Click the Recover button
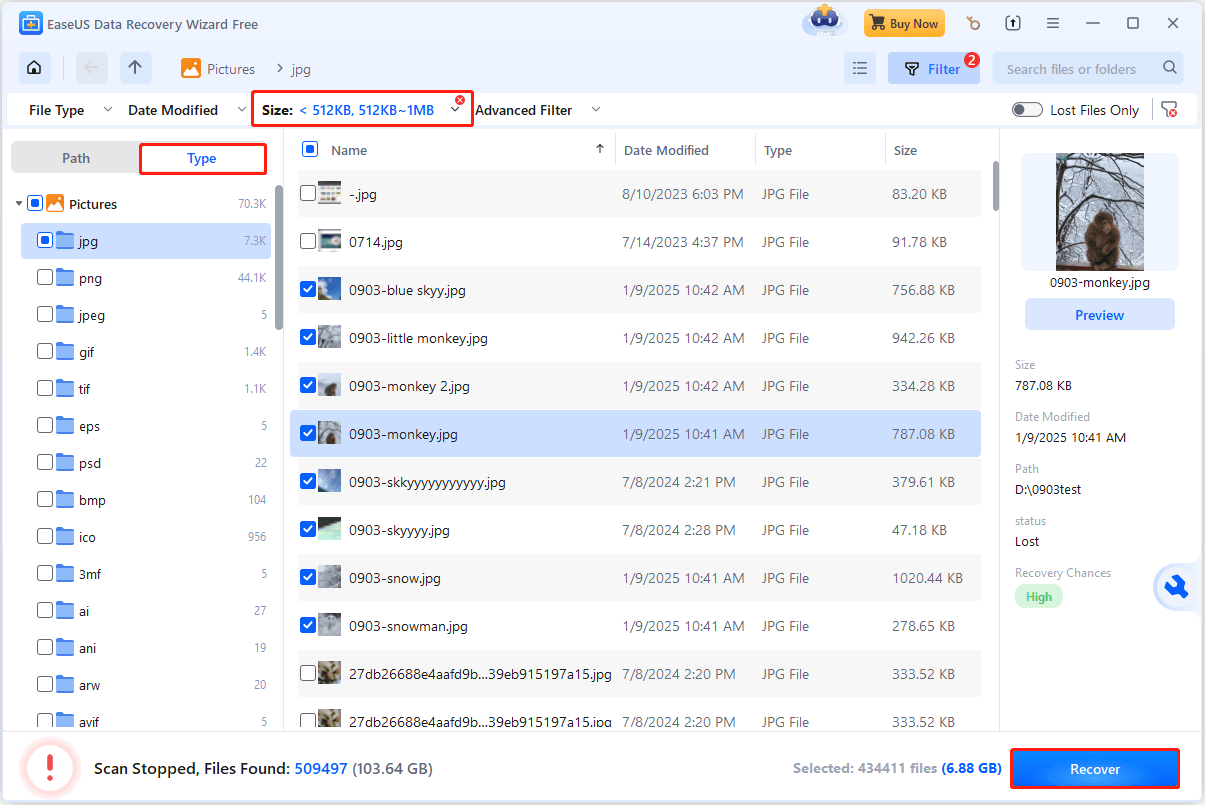Viewport: 1205px width, 805px height. point(1095,769)
